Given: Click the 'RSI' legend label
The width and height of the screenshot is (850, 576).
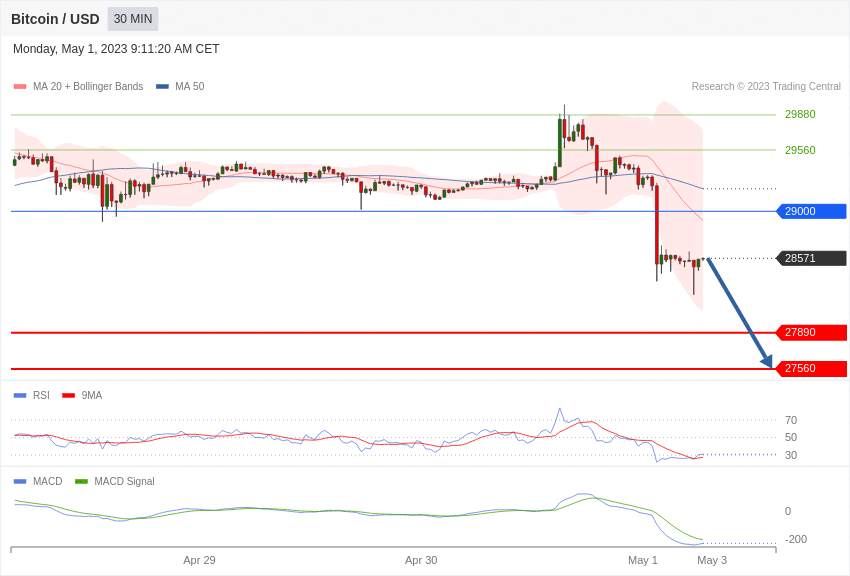Looking at the screenshot, I should (41, 396).
